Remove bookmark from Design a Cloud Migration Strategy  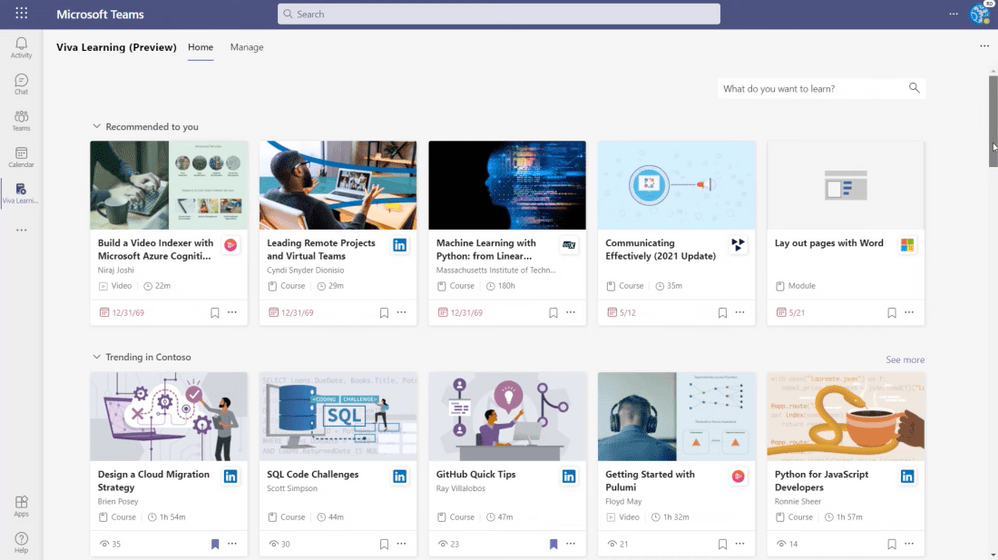(x=214, y=544)
